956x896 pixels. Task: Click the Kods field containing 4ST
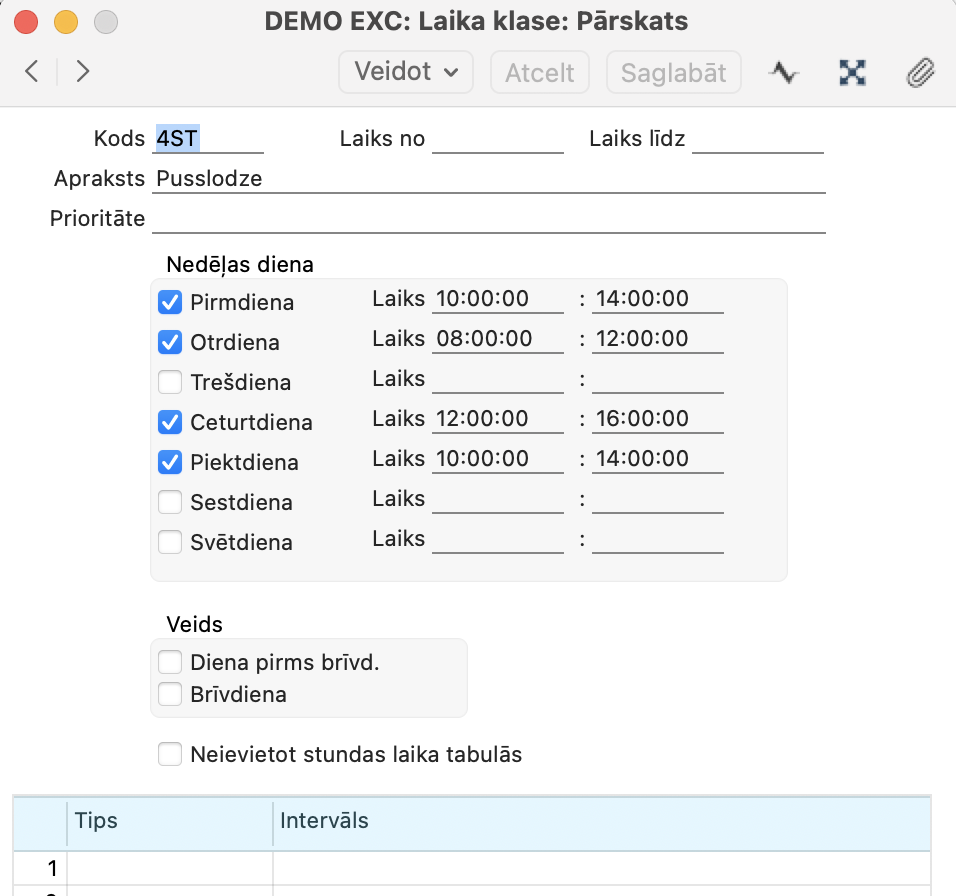tap(208, 139)
